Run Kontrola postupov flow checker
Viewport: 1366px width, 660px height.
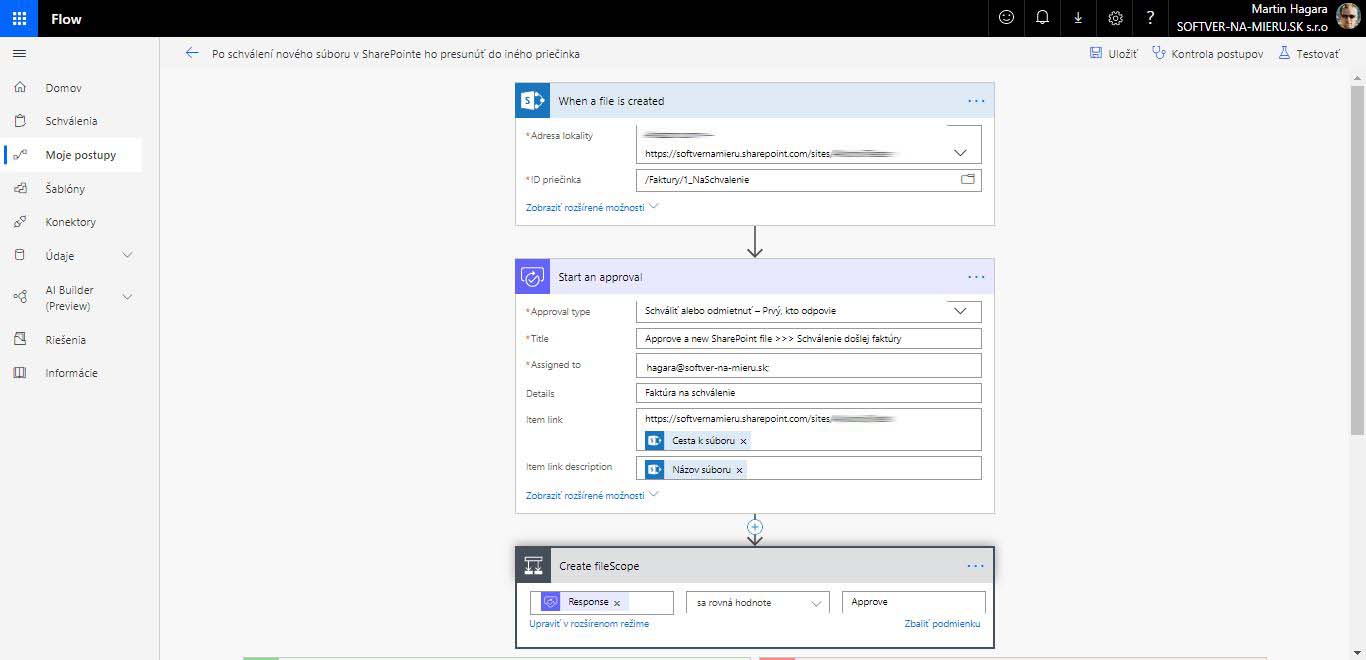1207,54
